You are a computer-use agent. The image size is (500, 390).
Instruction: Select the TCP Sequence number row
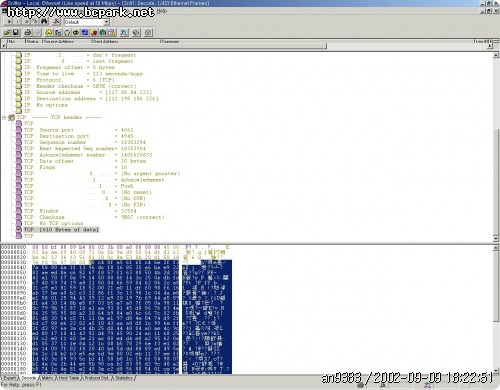coord(85,142)
